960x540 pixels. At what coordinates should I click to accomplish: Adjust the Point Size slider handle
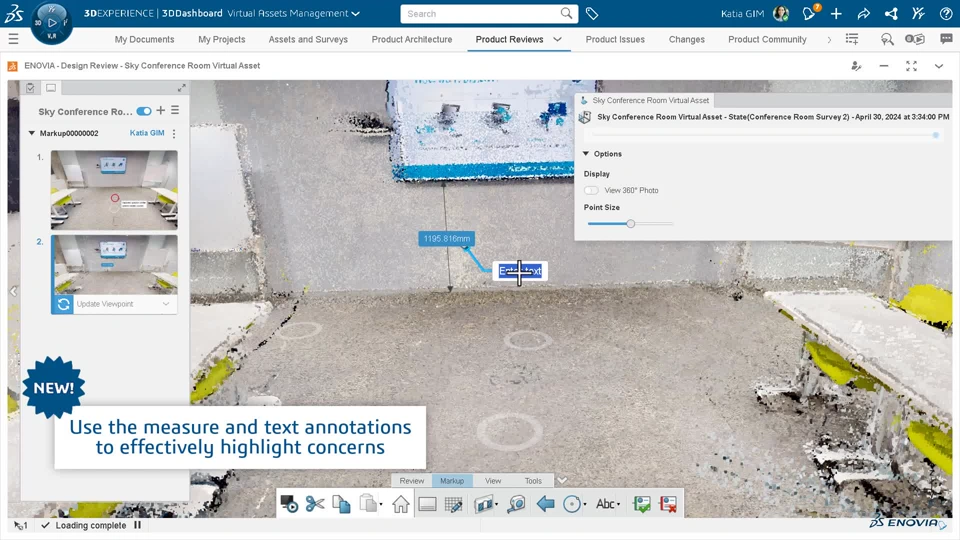point(631,223)
